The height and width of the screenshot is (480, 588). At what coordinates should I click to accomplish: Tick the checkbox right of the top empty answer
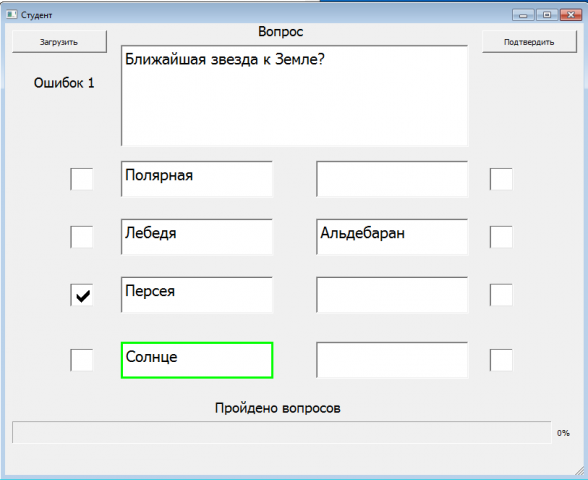click(501, 179)
